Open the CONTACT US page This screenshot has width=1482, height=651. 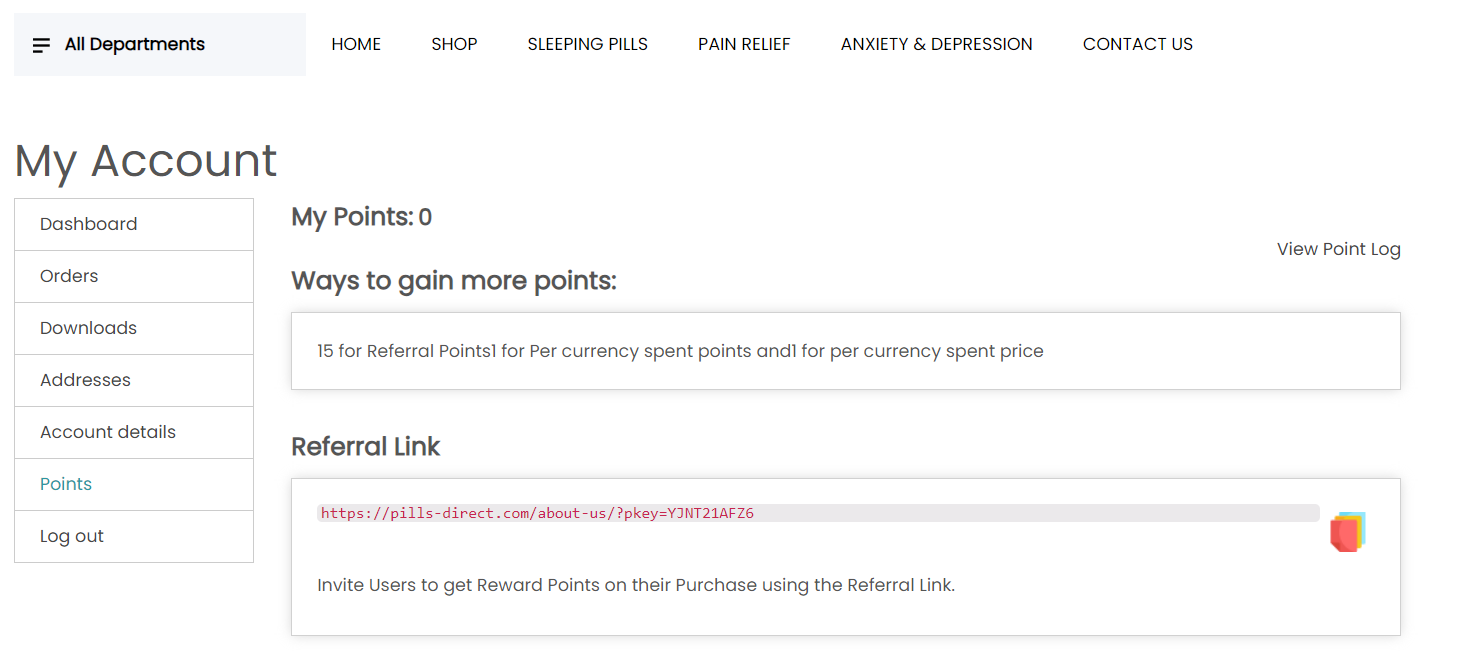pyautogui.click(x=1138, y=44)
